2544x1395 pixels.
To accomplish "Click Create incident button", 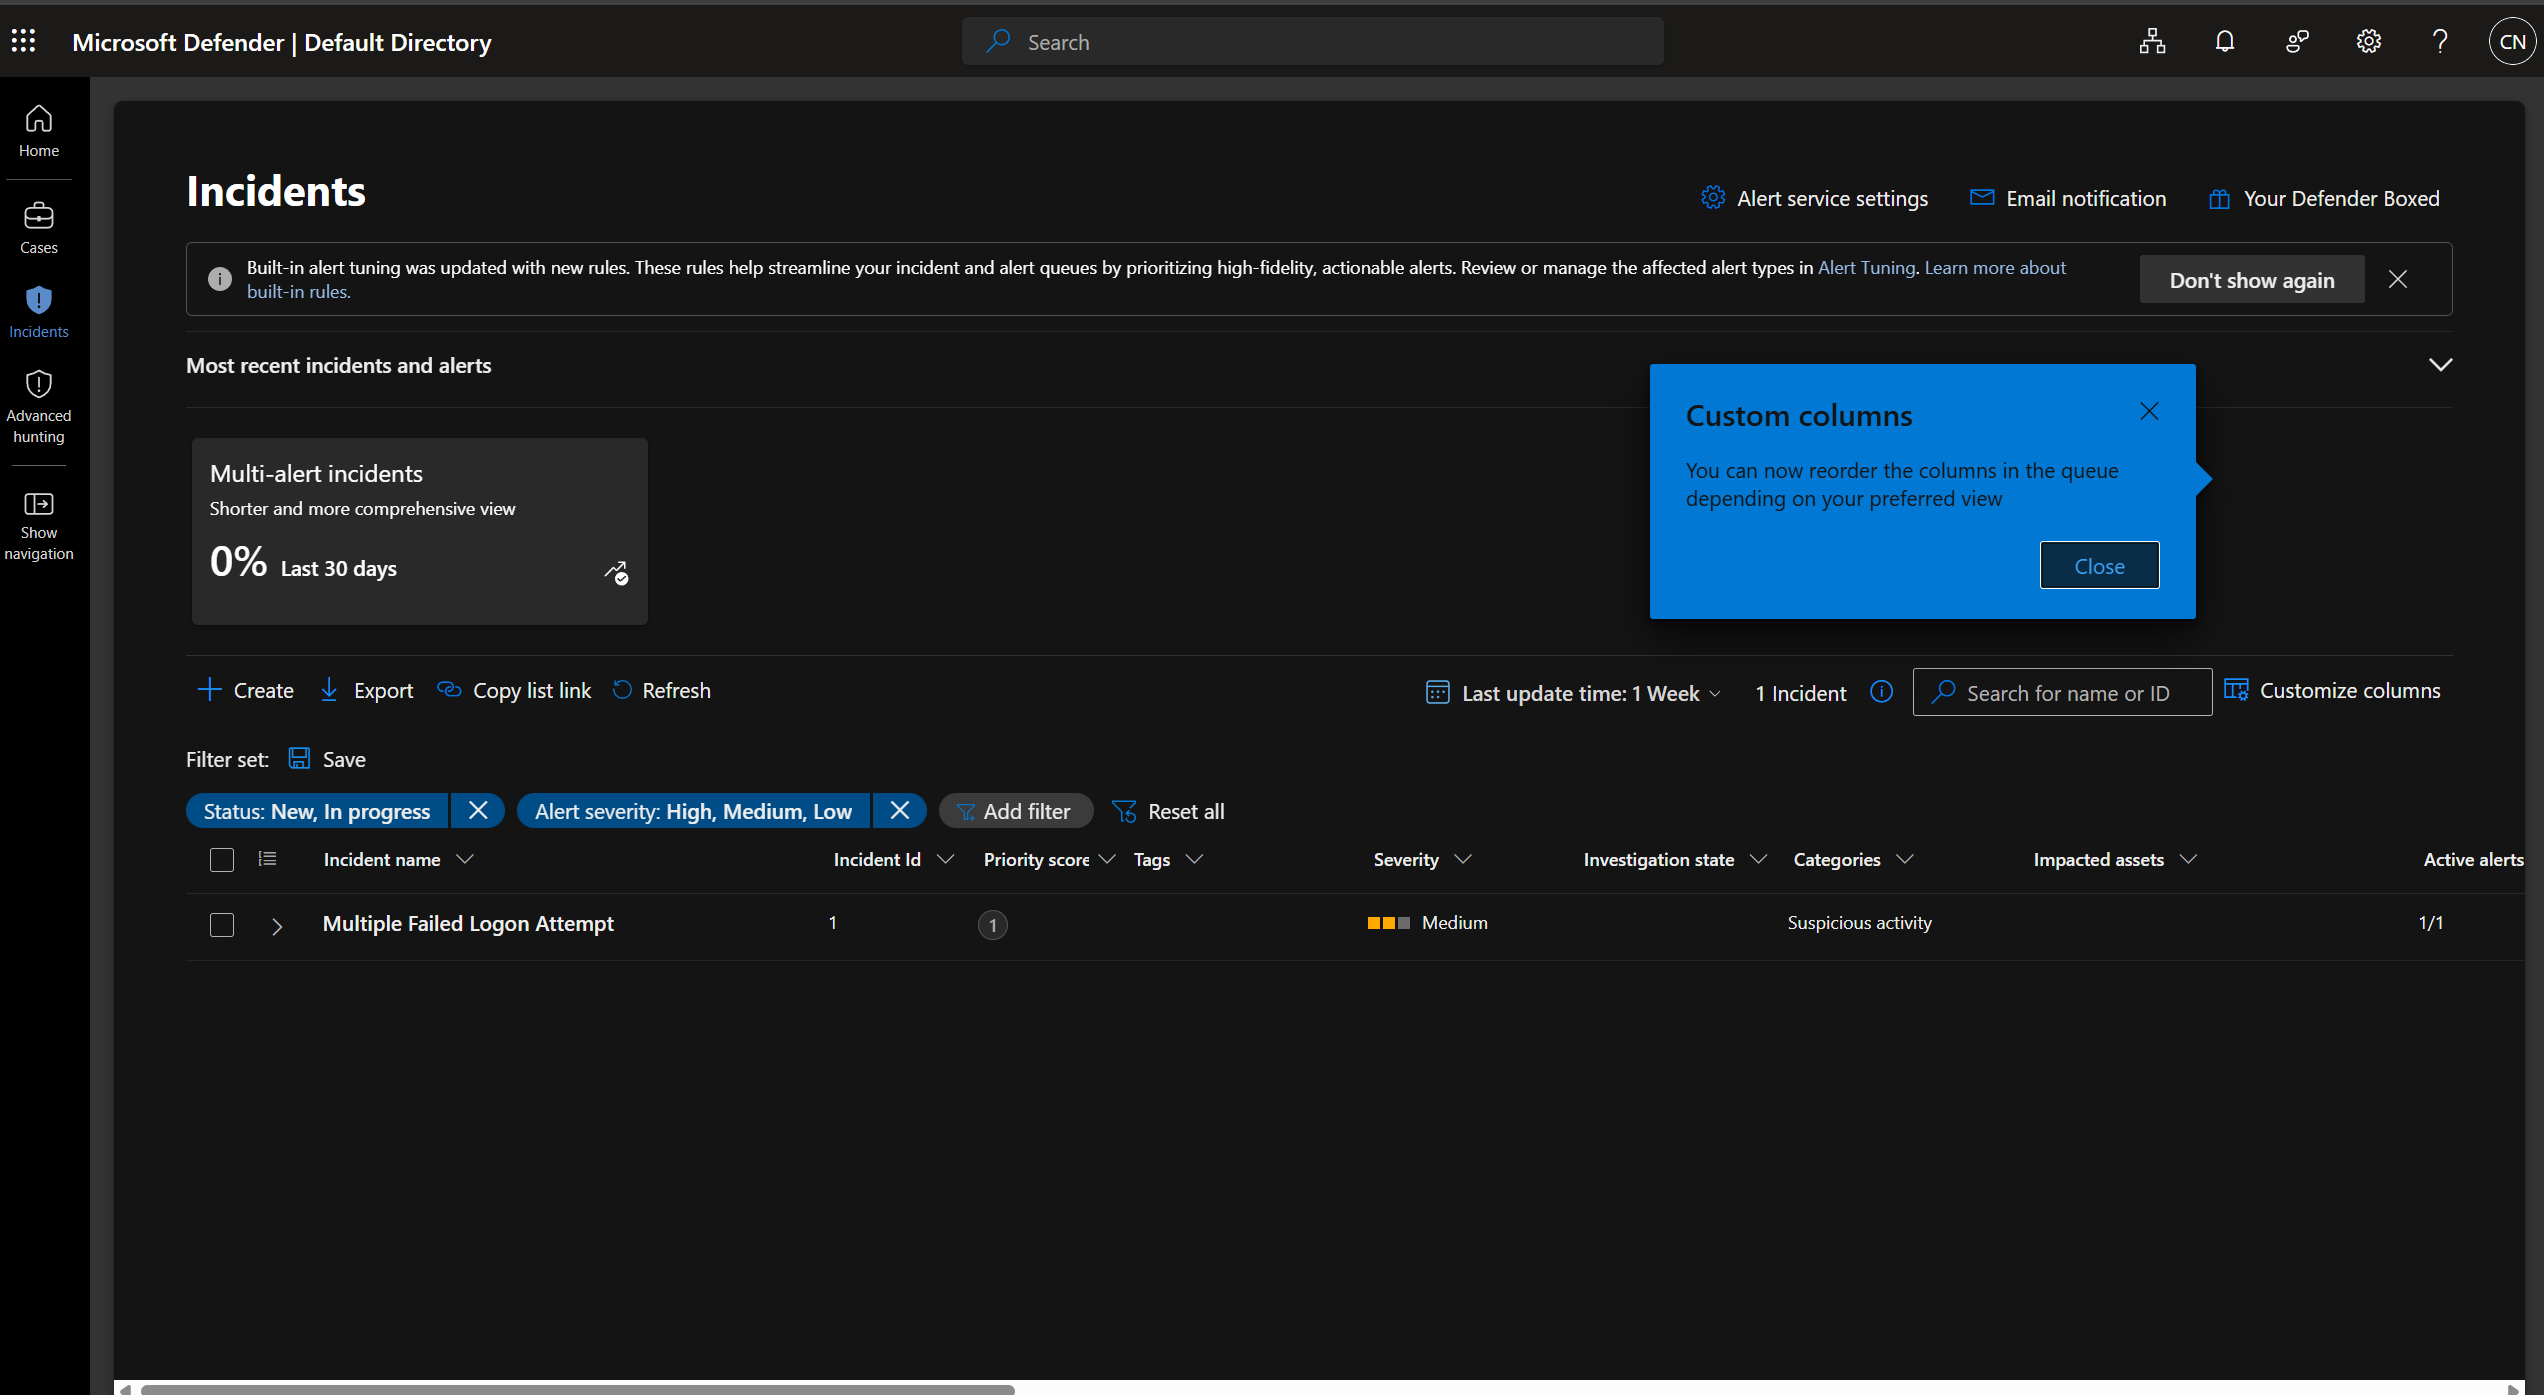I will click(245, 690).
